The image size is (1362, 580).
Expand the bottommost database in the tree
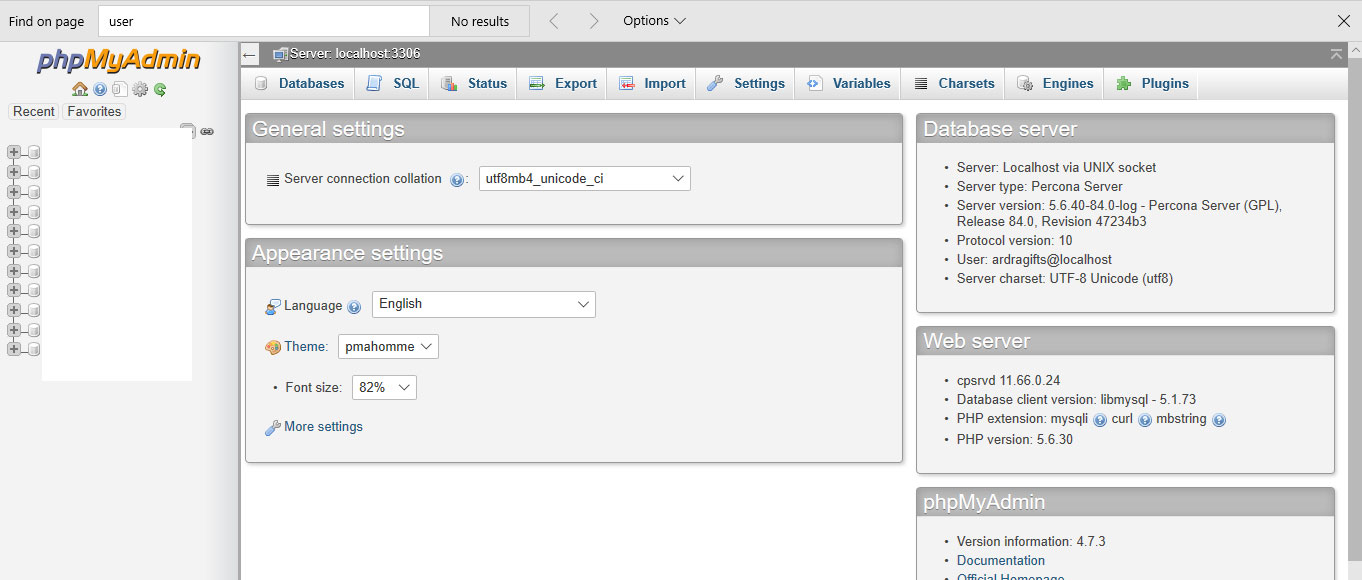(14, 349)
